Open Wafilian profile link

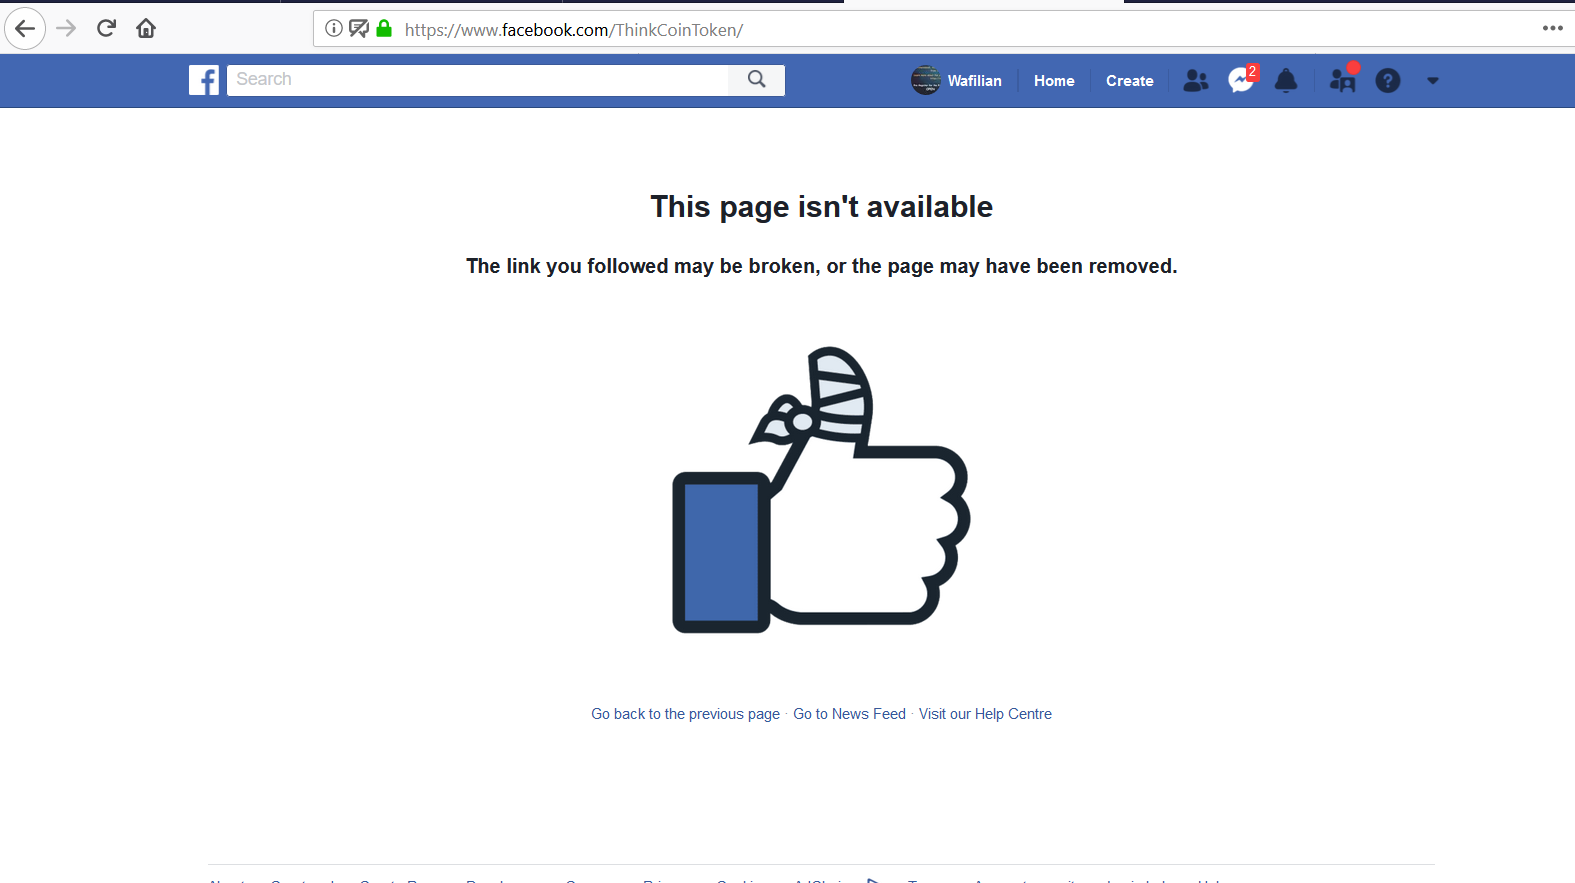coord(957,81)
